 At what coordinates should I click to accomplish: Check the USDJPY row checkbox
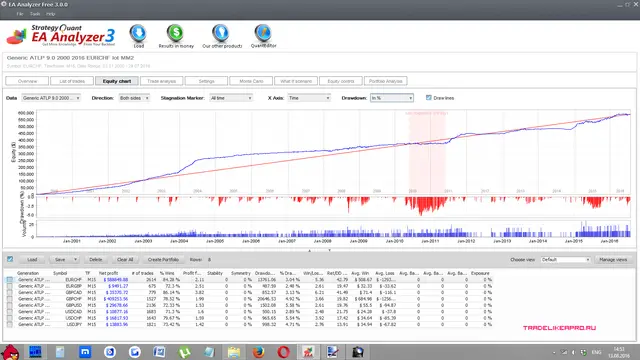pos(9,324)
